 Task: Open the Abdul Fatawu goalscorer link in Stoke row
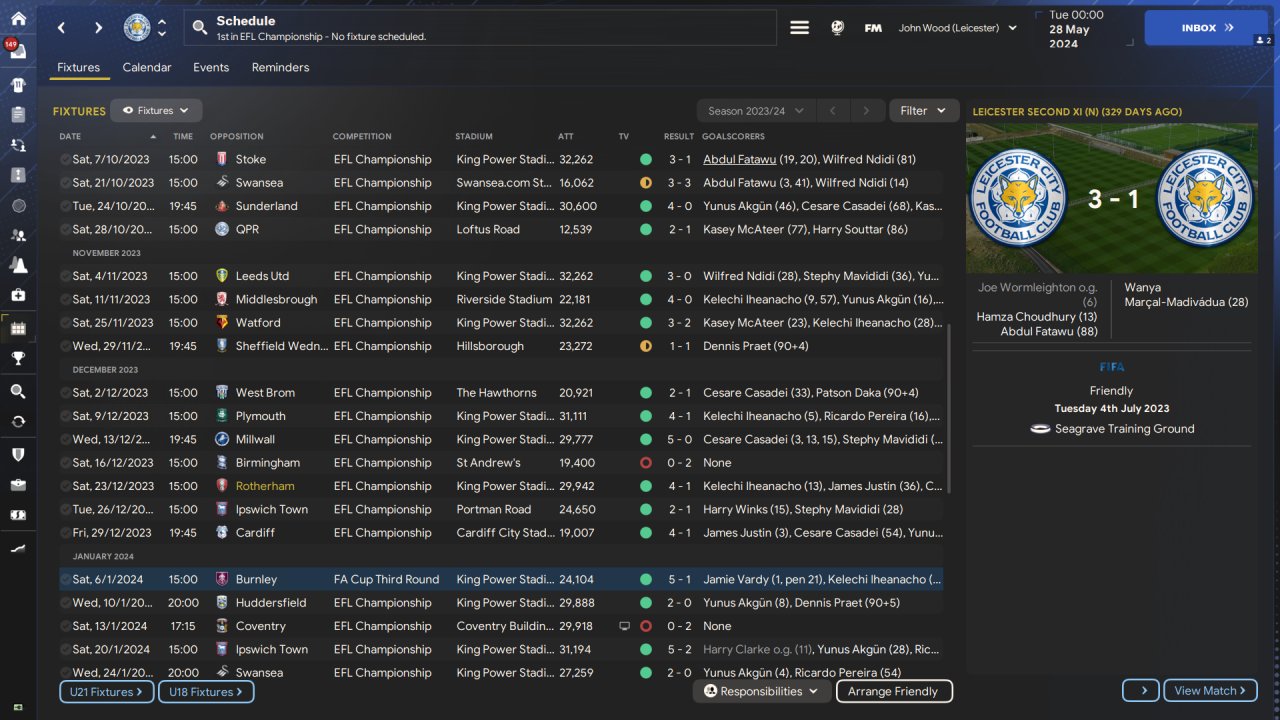pos(739,159)
